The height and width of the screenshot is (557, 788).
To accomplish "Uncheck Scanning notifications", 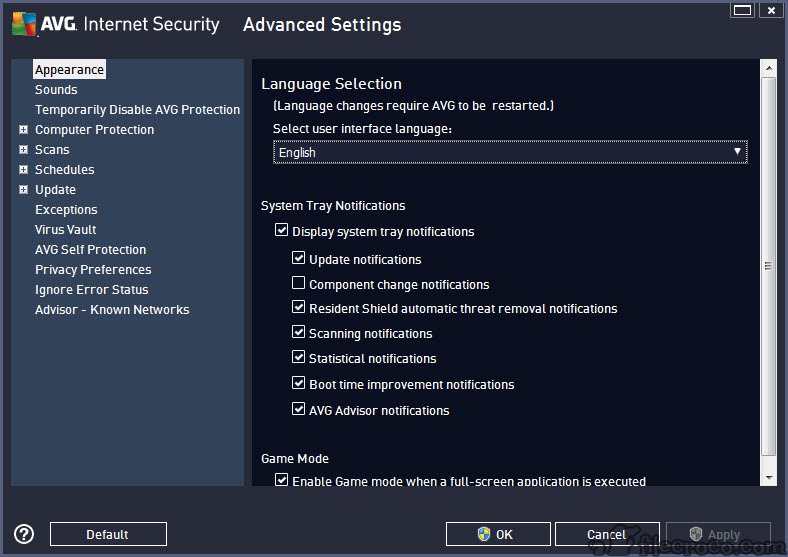I will (299, 332).
